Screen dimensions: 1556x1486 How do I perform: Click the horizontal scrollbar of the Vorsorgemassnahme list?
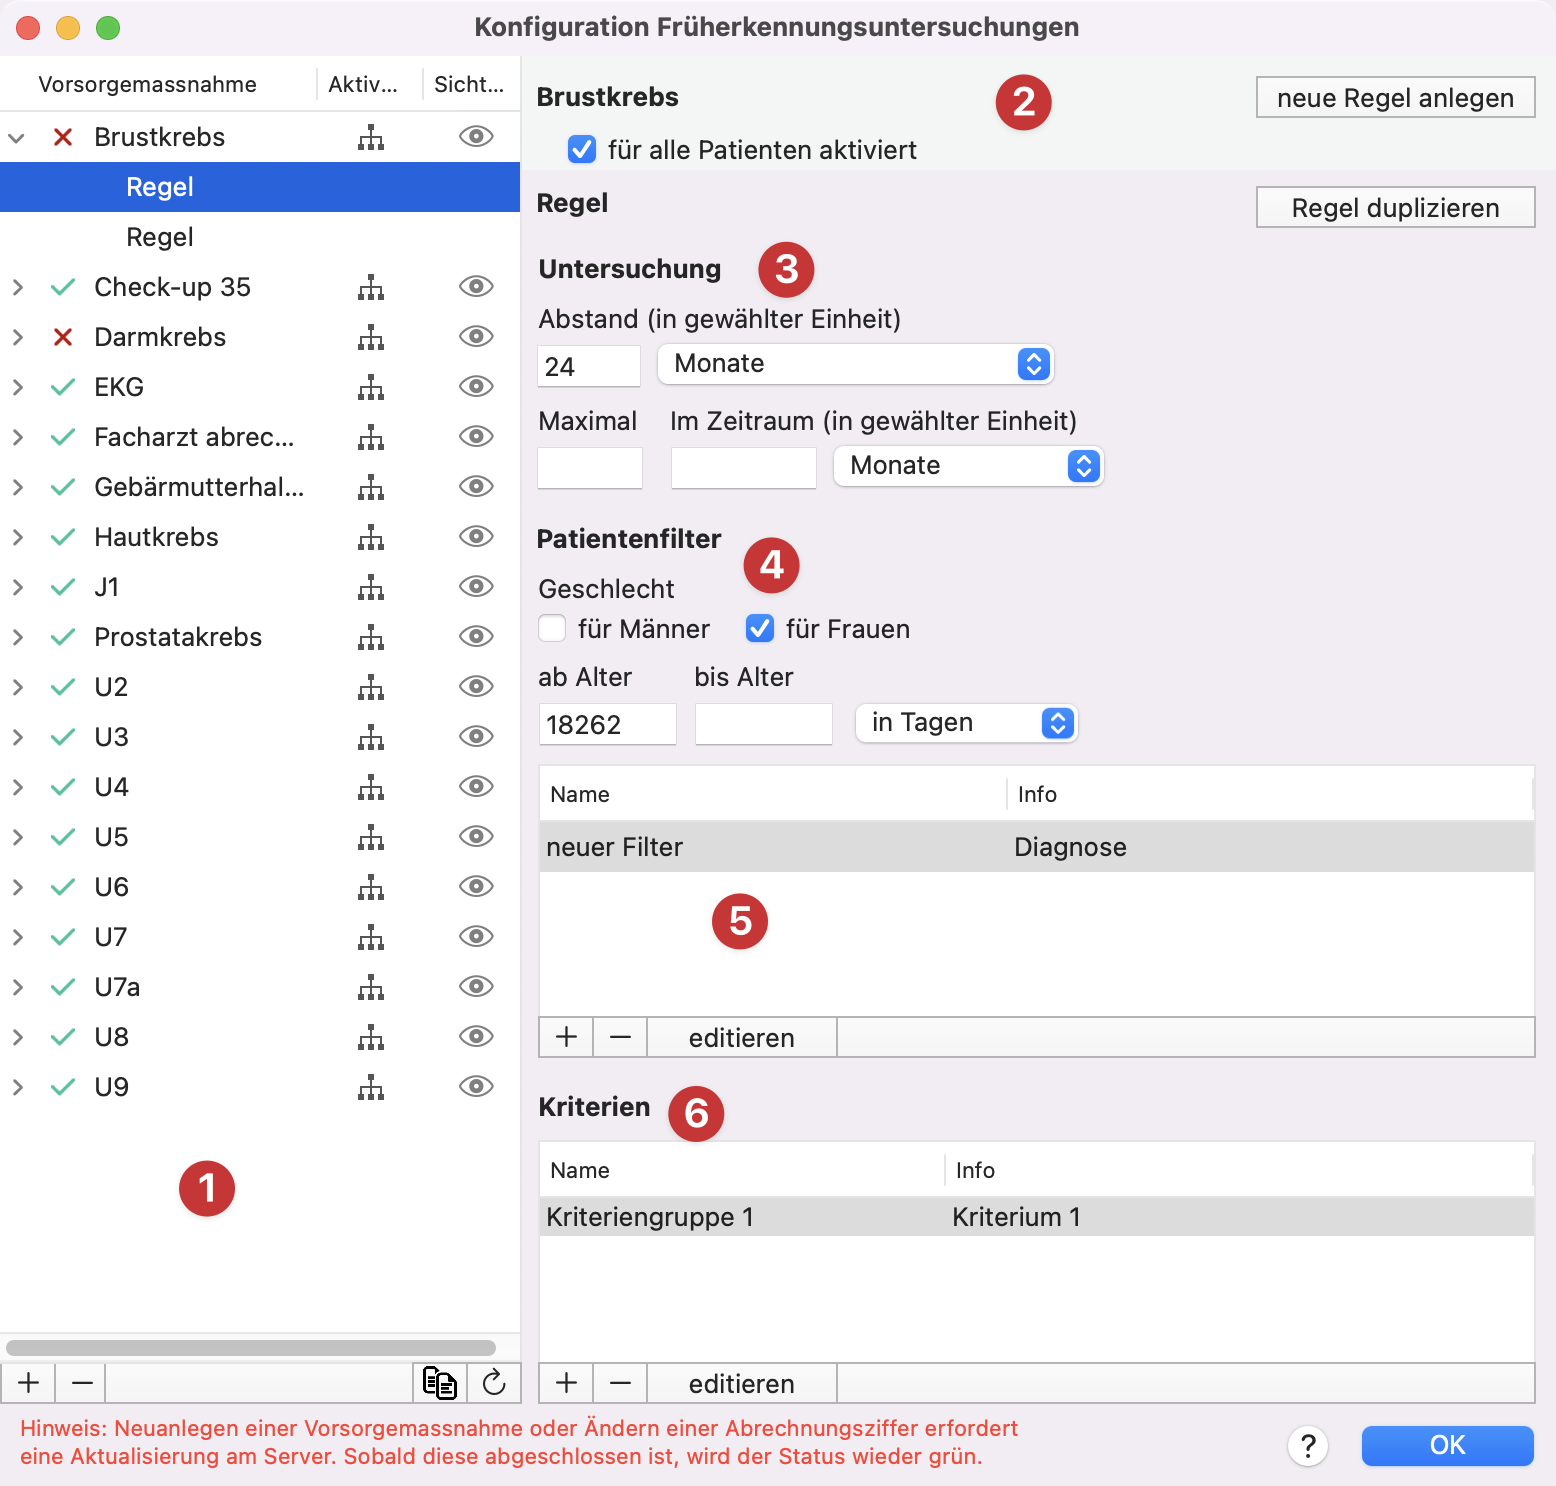pyautogui.click(x=251, y=1347)
